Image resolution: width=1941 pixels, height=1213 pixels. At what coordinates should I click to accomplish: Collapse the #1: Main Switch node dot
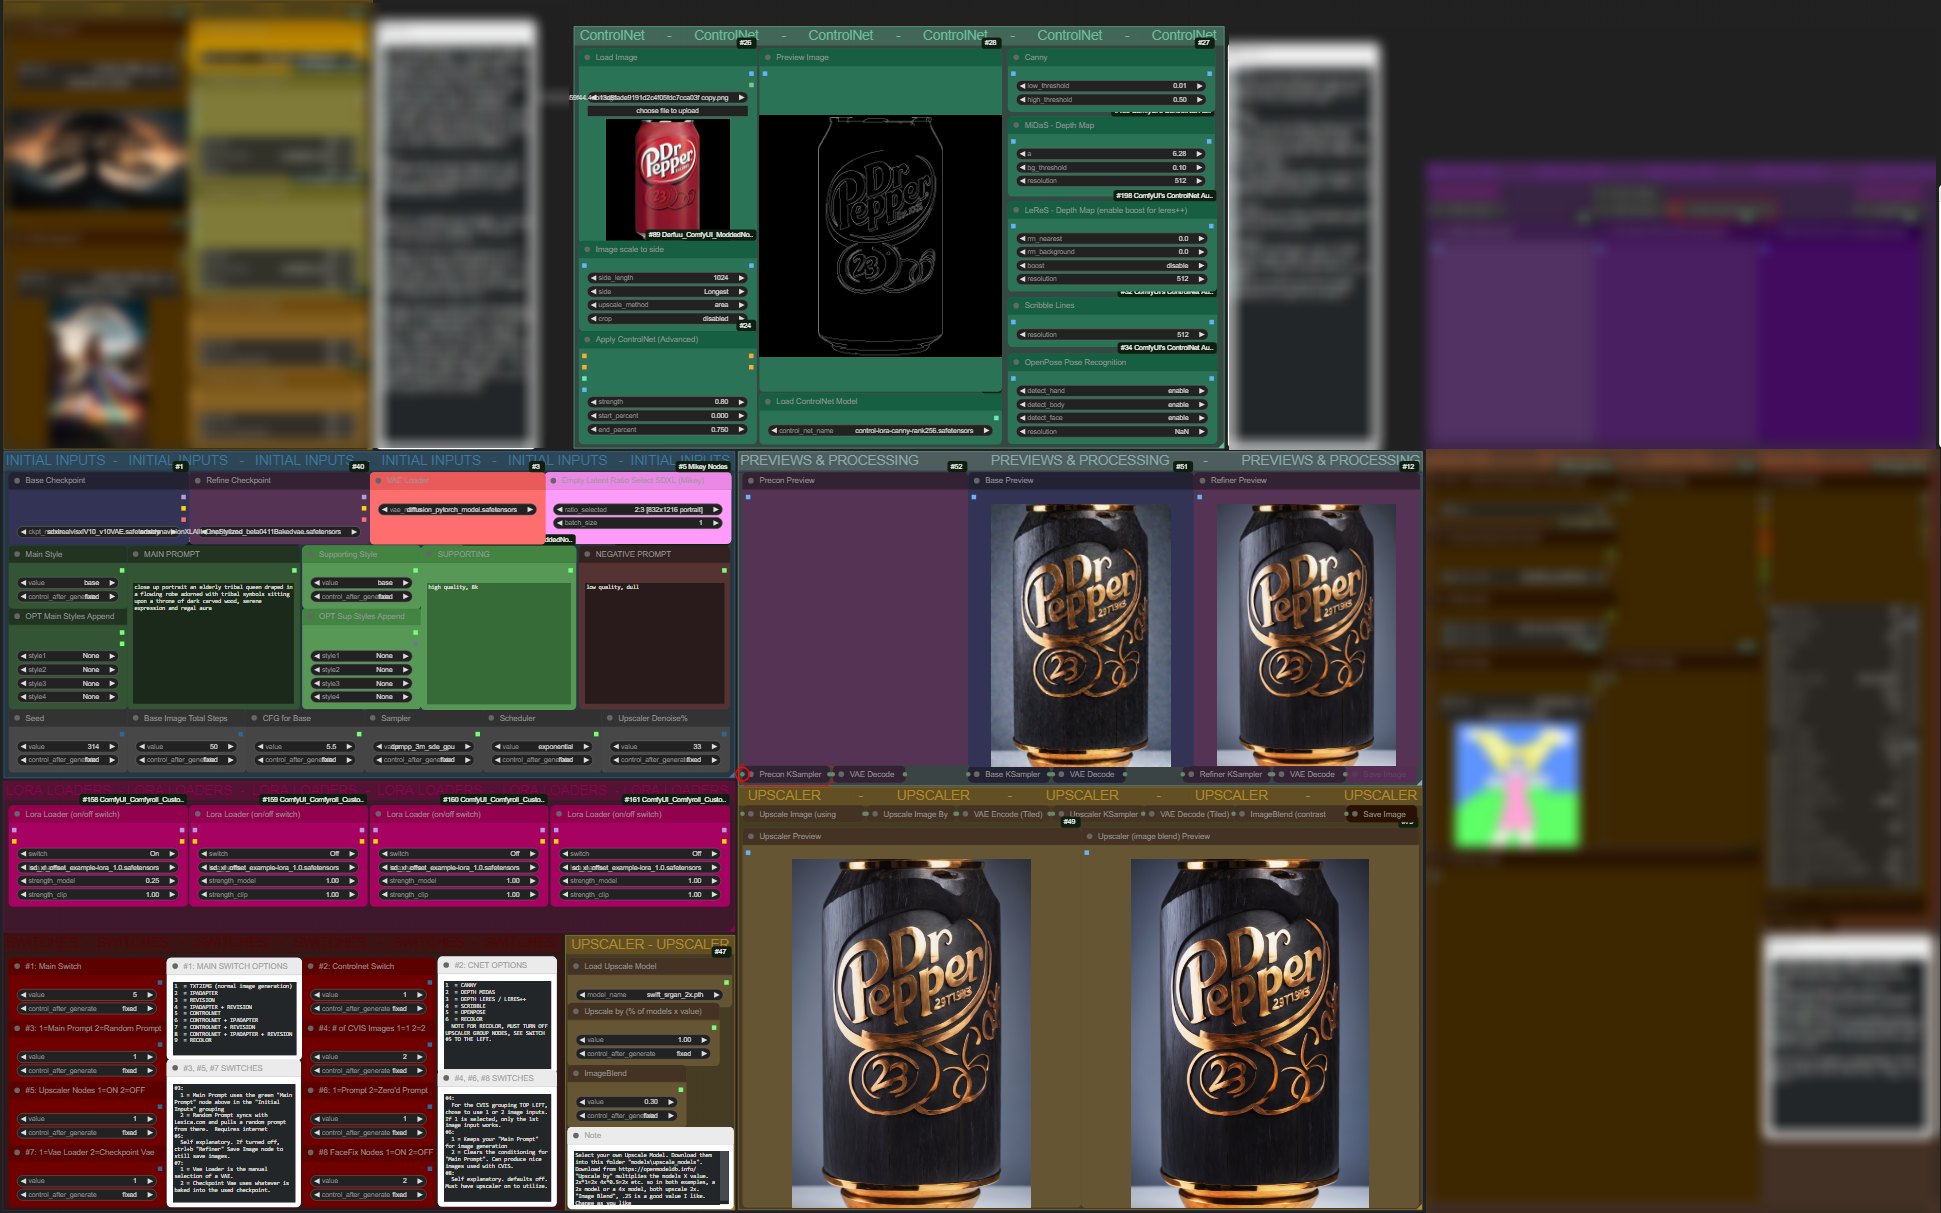[18, 967]
